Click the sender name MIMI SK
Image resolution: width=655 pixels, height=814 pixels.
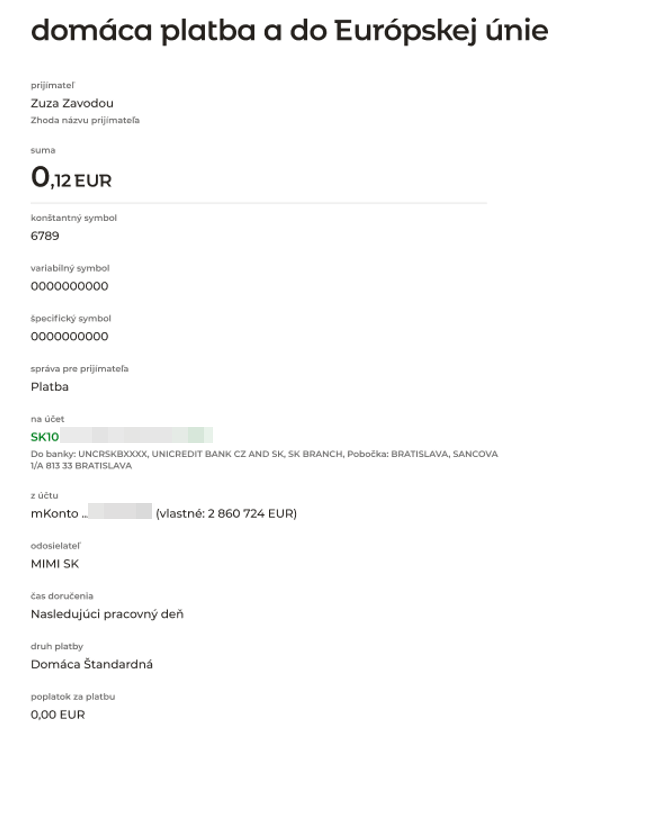55,564
